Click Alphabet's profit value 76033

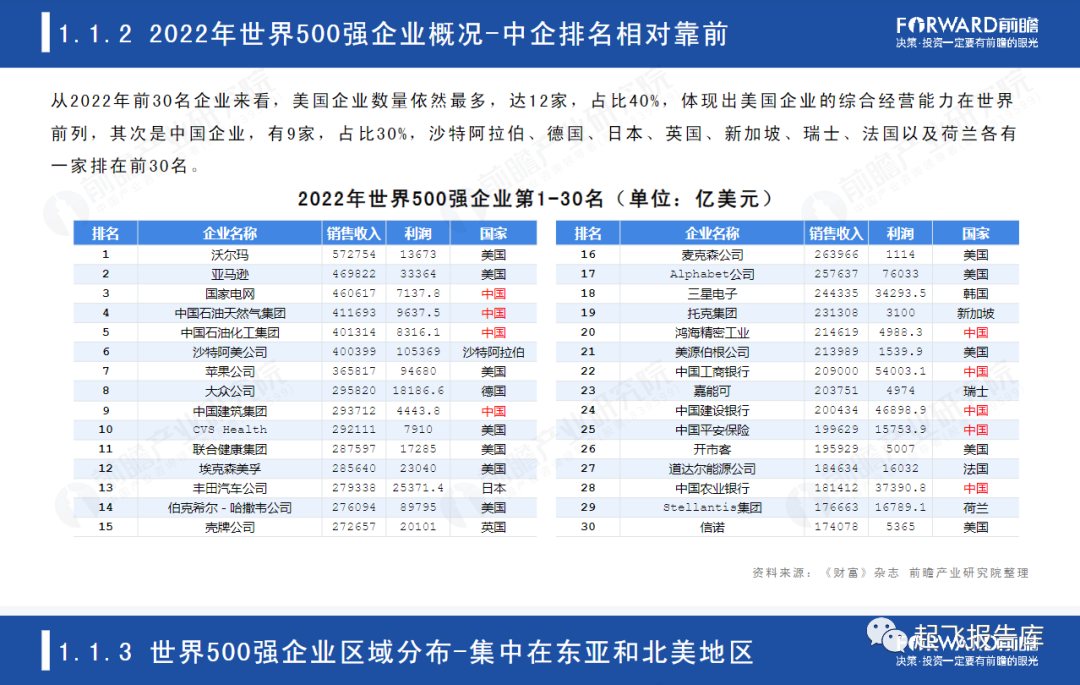[900, 274]
